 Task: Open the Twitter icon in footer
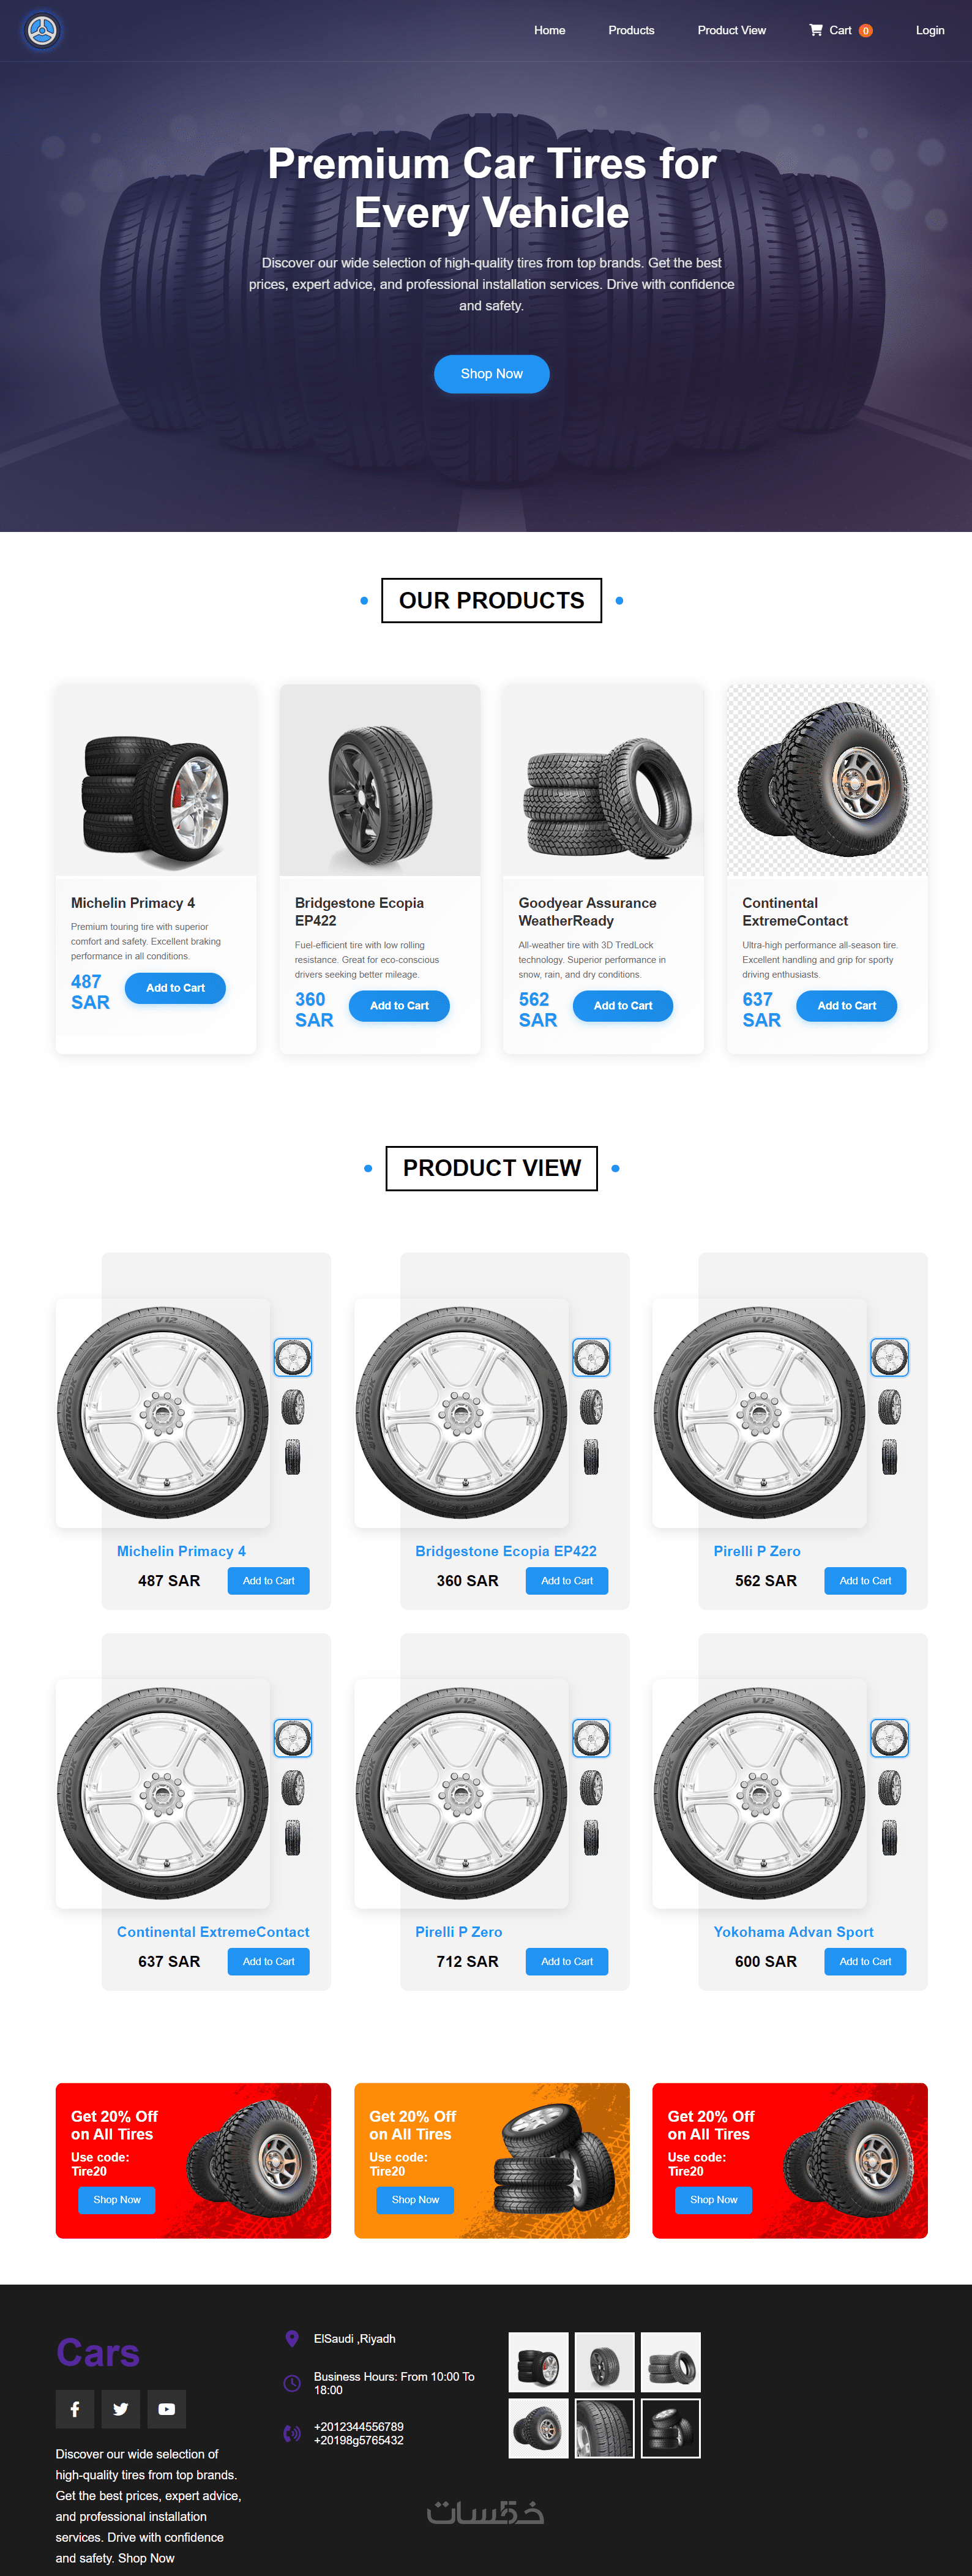[121, 2409]
